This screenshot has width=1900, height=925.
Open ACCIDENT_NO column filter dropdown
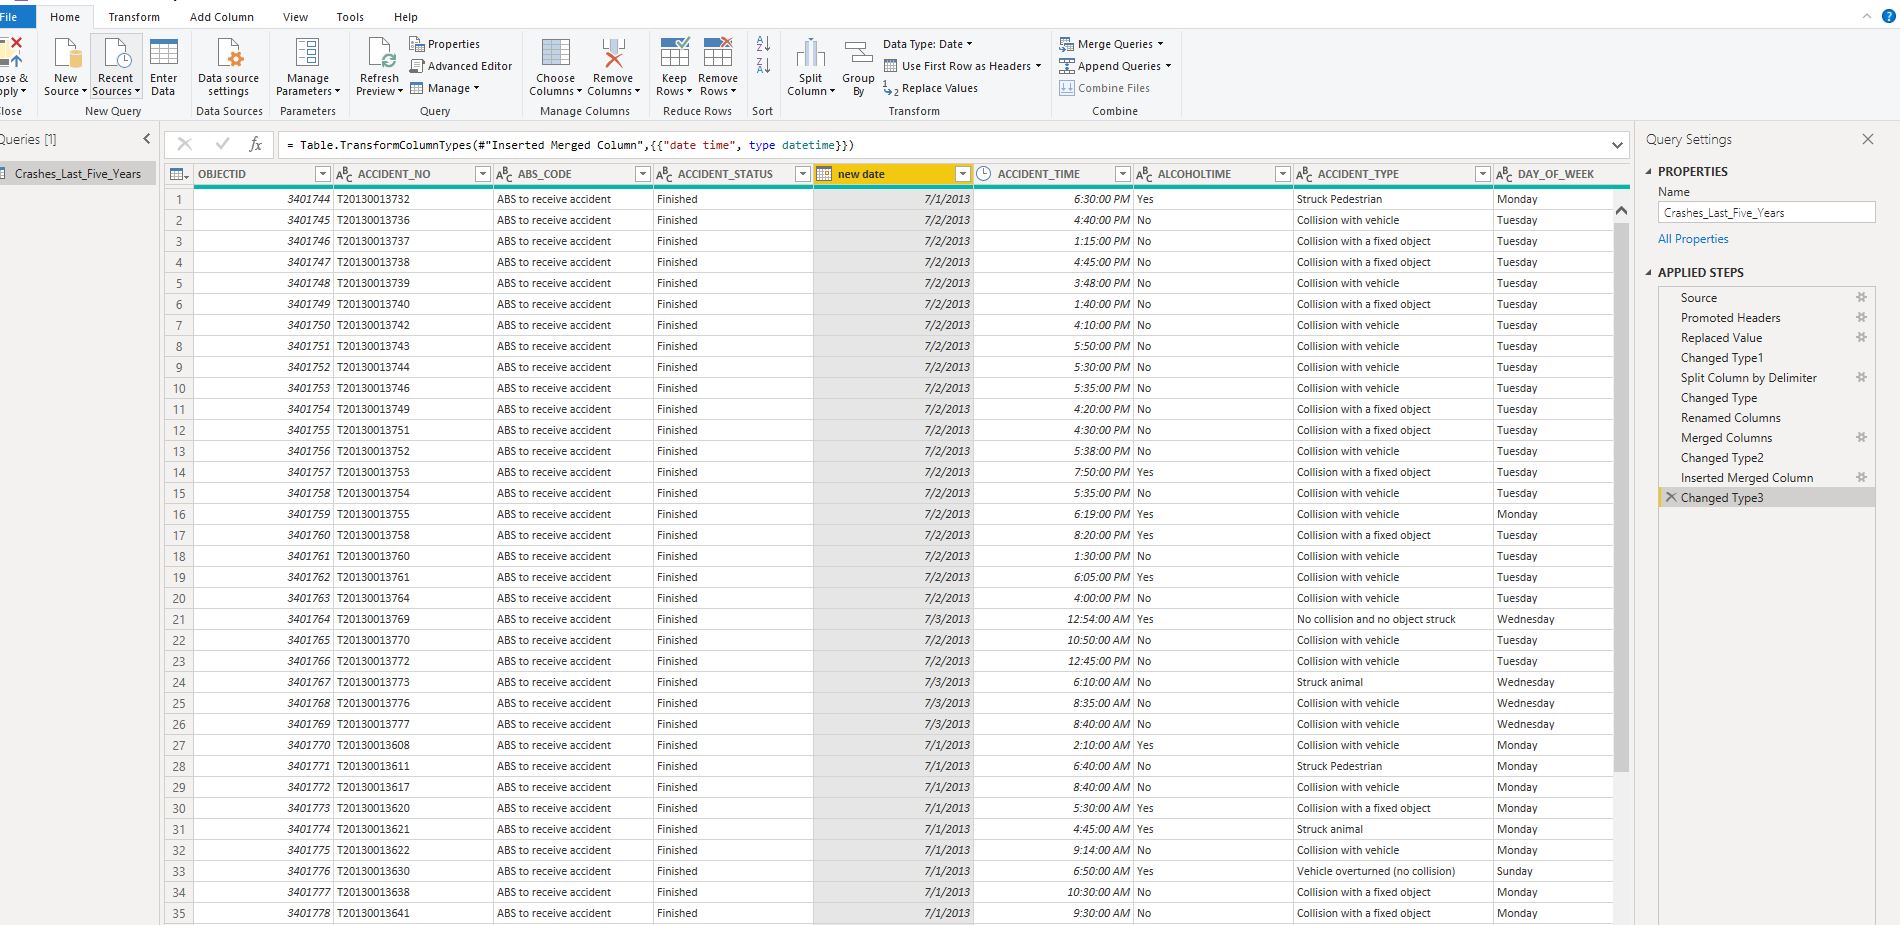(482, 174)
